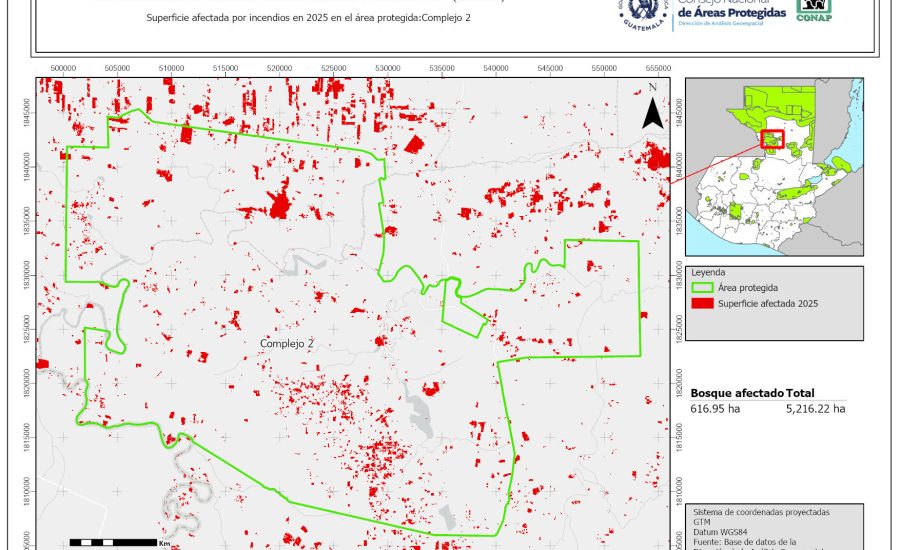Click the Leyenda heading
The width and height of the screenshot is (900, 550).
pyautogui.click(x=708, y=272)
